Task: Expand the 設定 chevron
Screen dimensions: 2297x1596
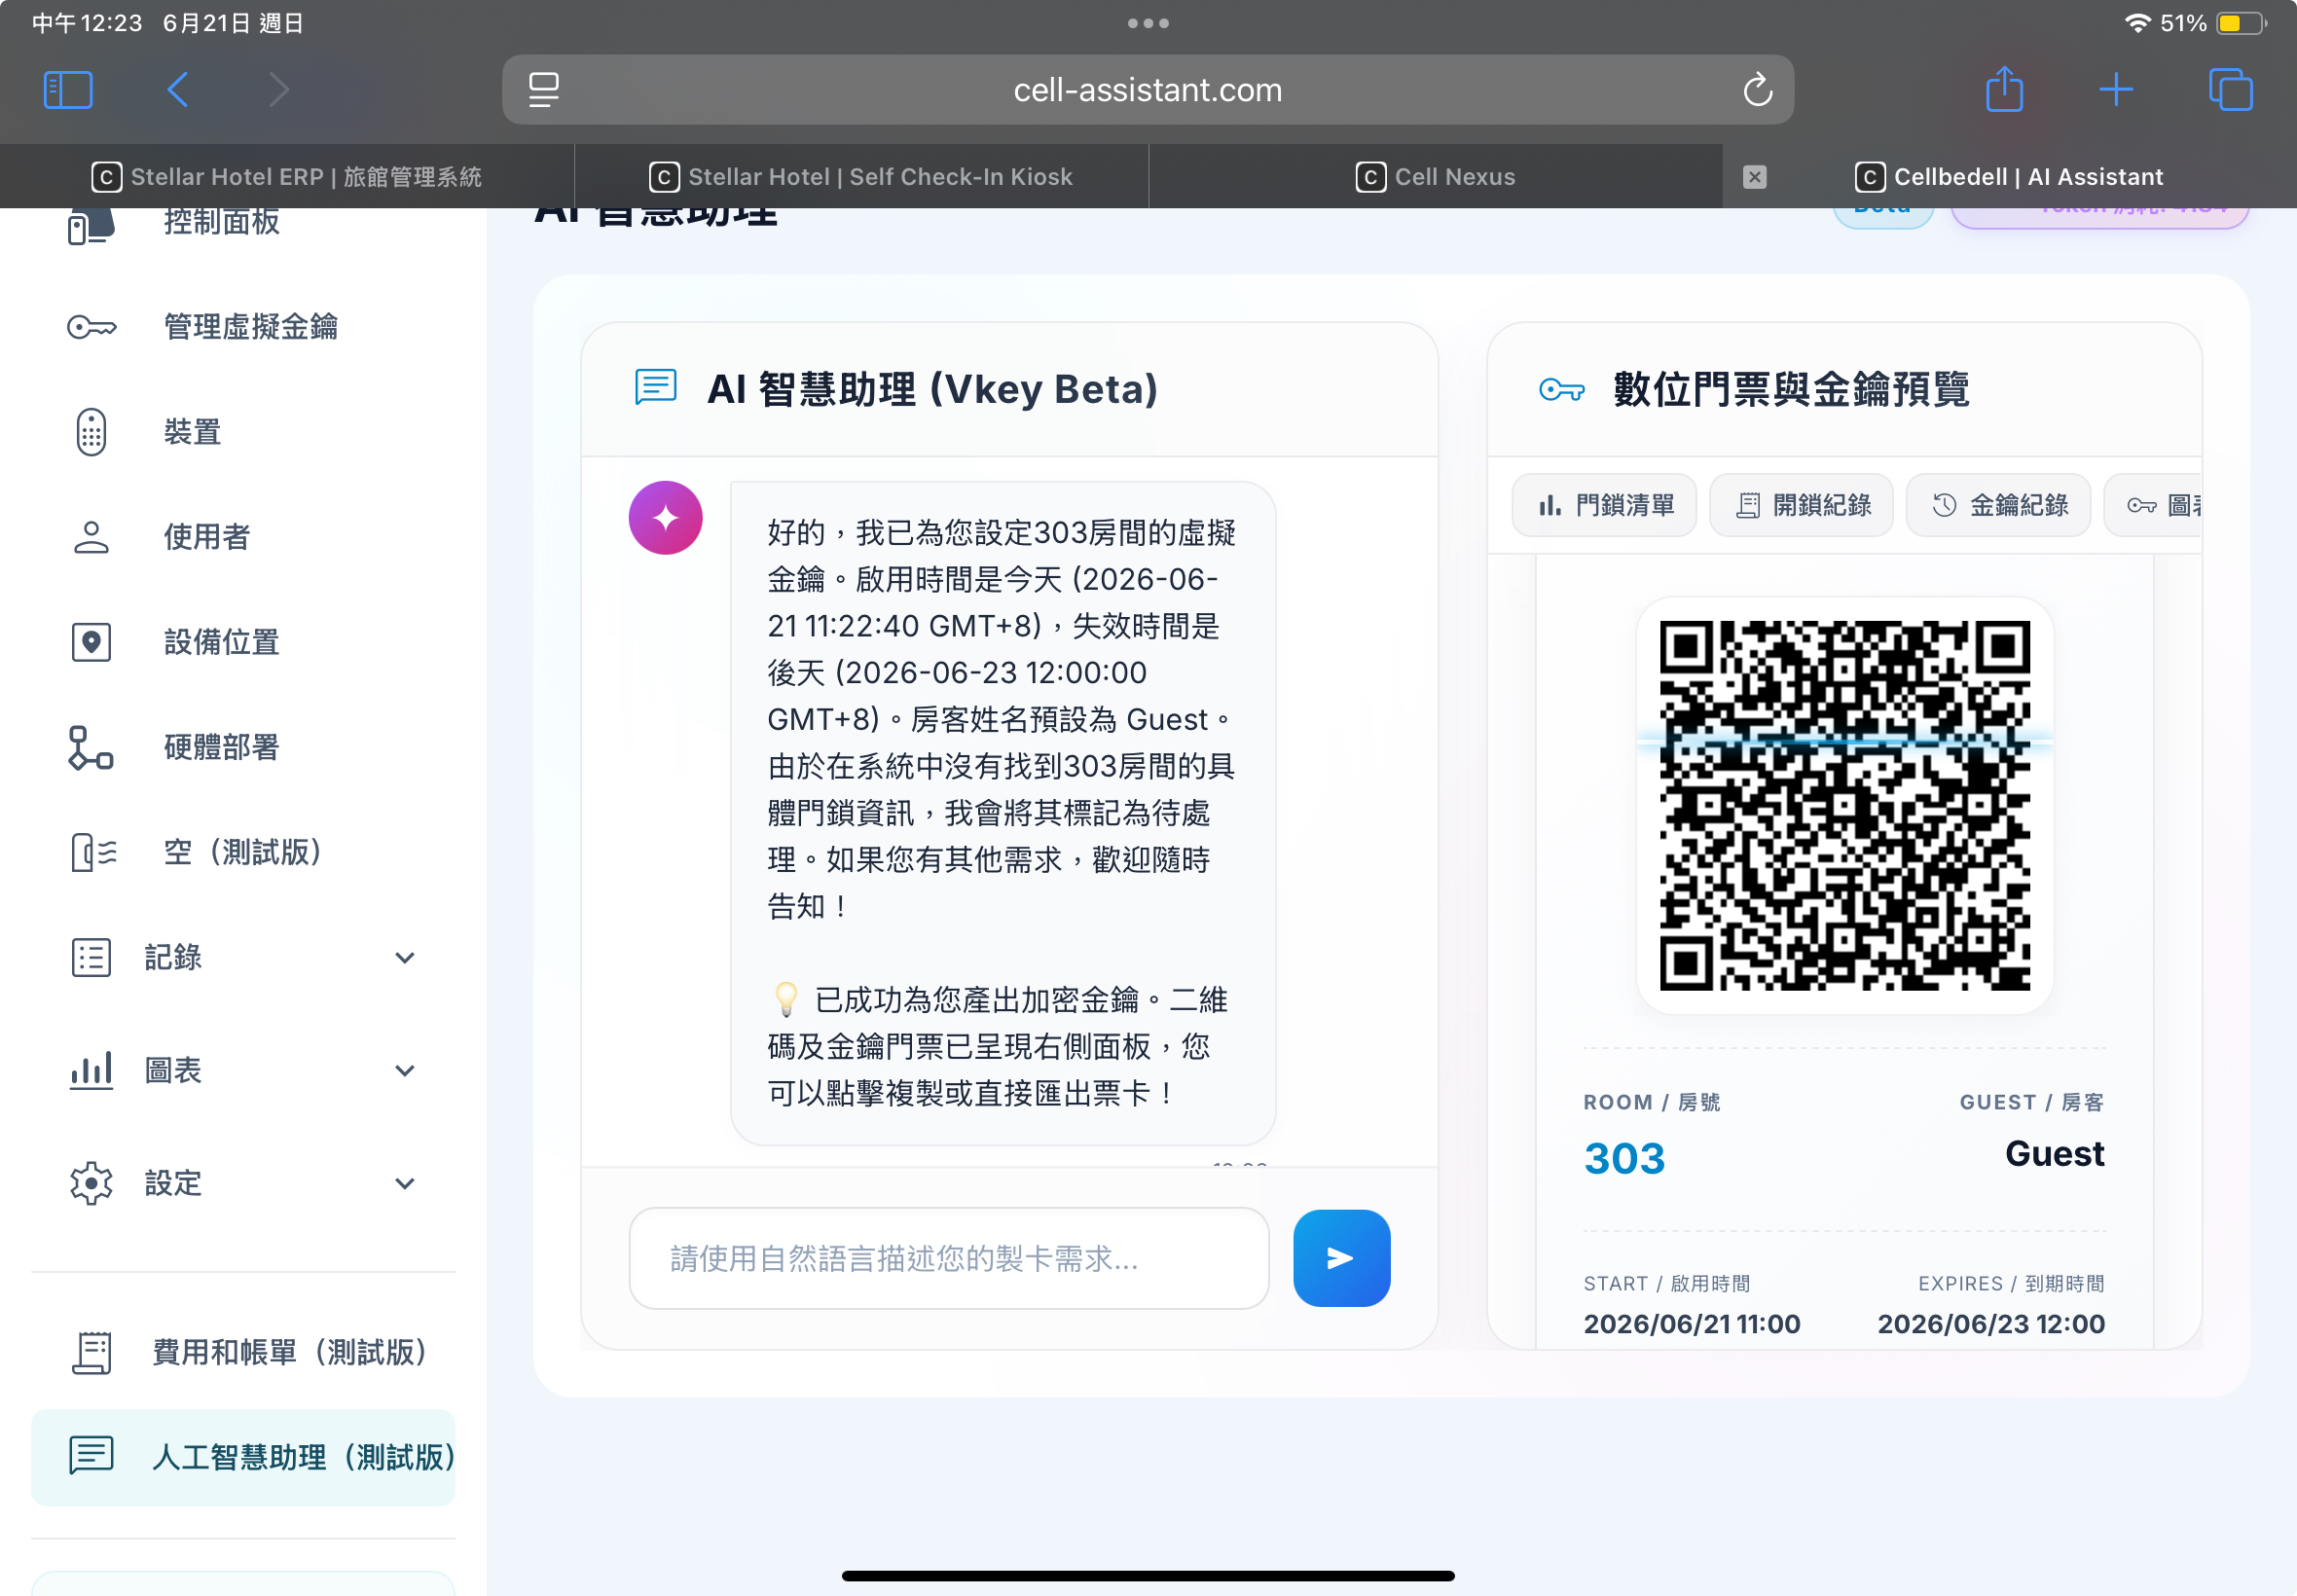Action: 405,1184
